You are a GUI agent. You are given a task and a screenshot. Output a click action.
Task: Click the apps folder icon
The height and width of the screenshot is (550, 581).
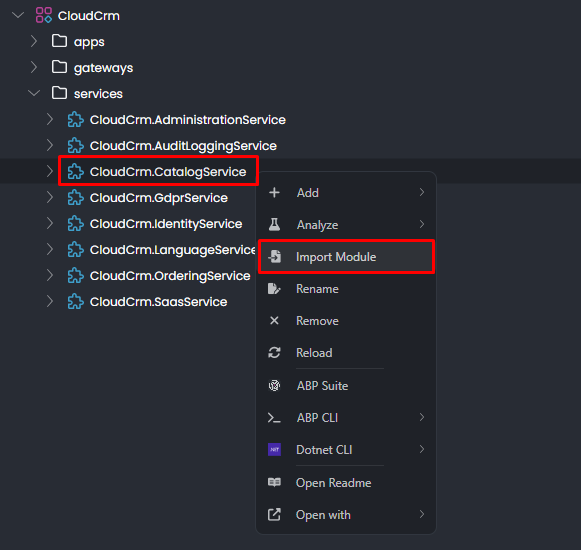(x=59, y=41)
